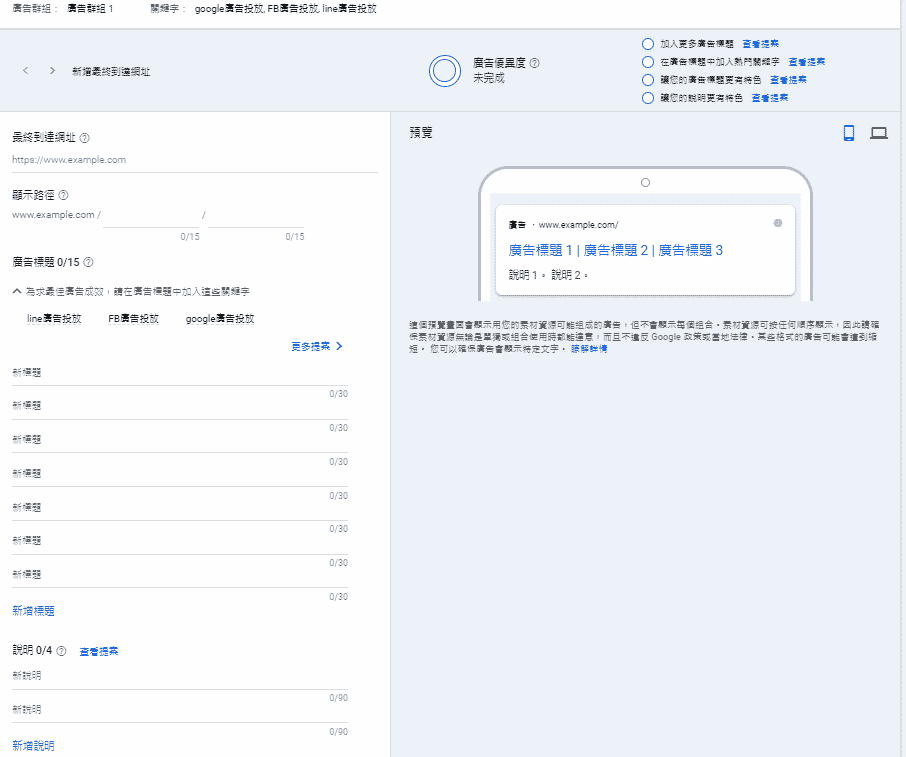Open help icon beside 說明 0/4
906x757 pixels.
pyautogui.click(x=61, y=651)
